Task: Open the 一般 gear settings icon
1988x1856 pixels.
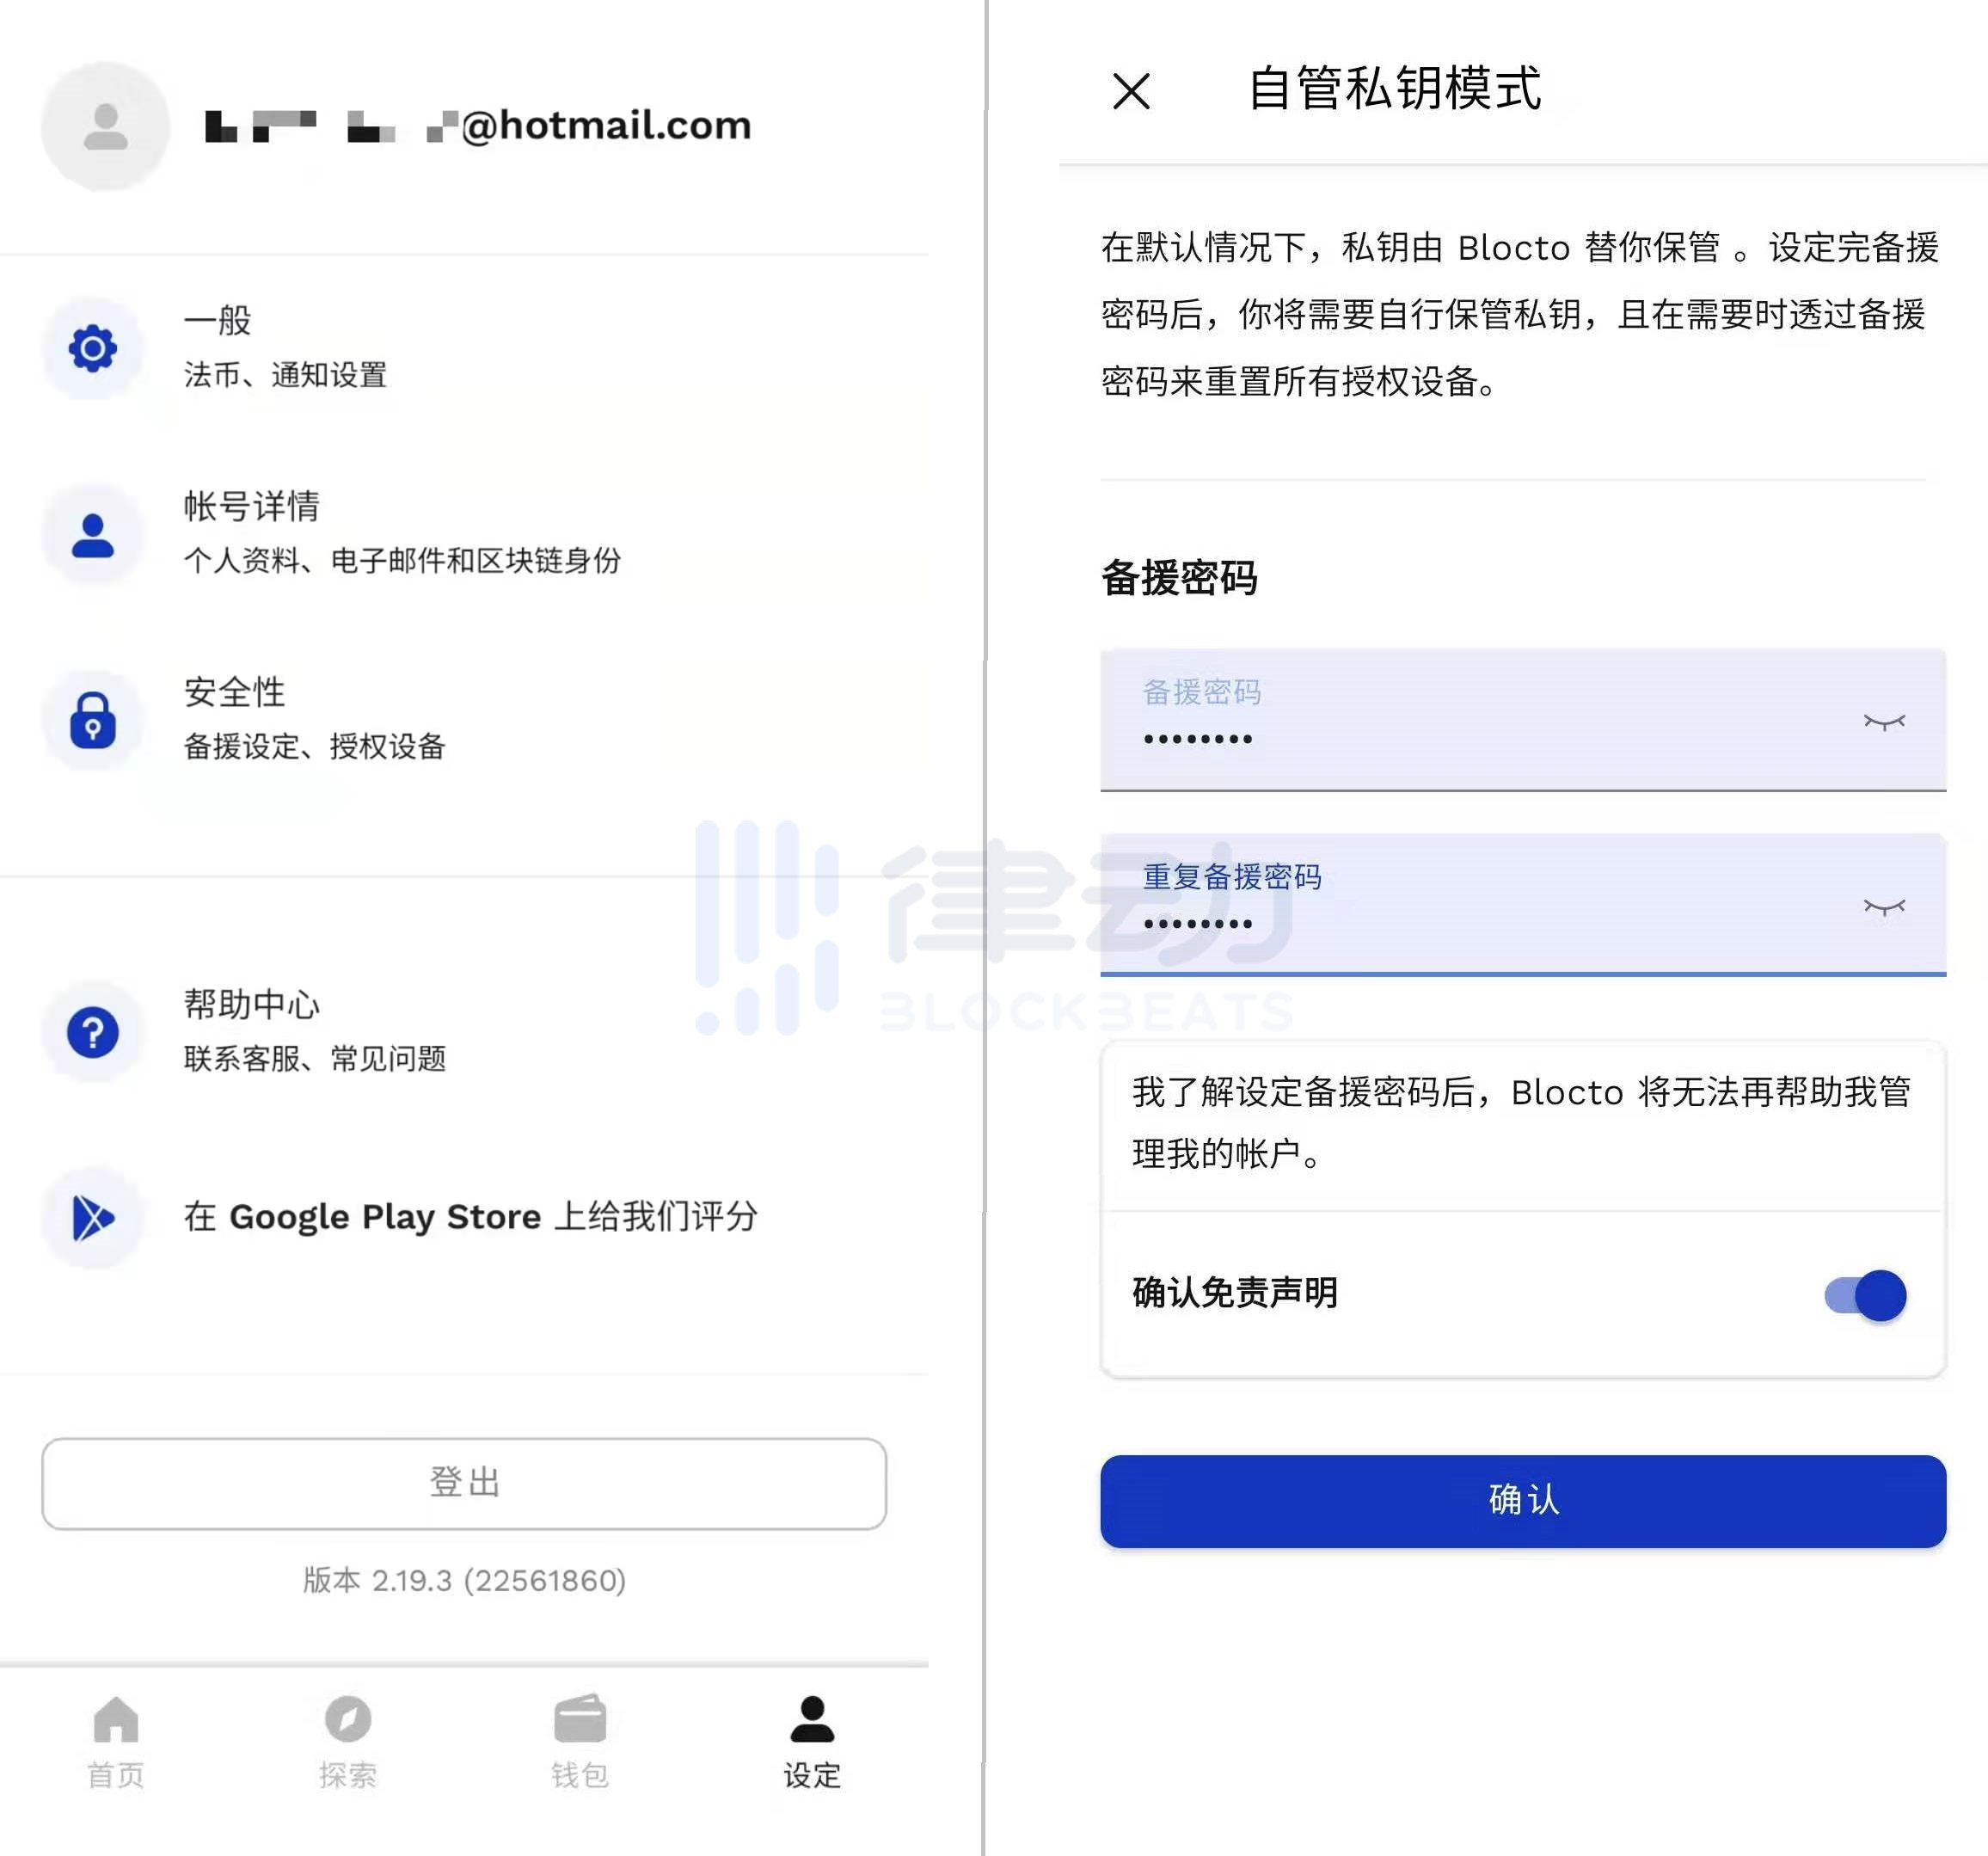Action: click(93, 348)
